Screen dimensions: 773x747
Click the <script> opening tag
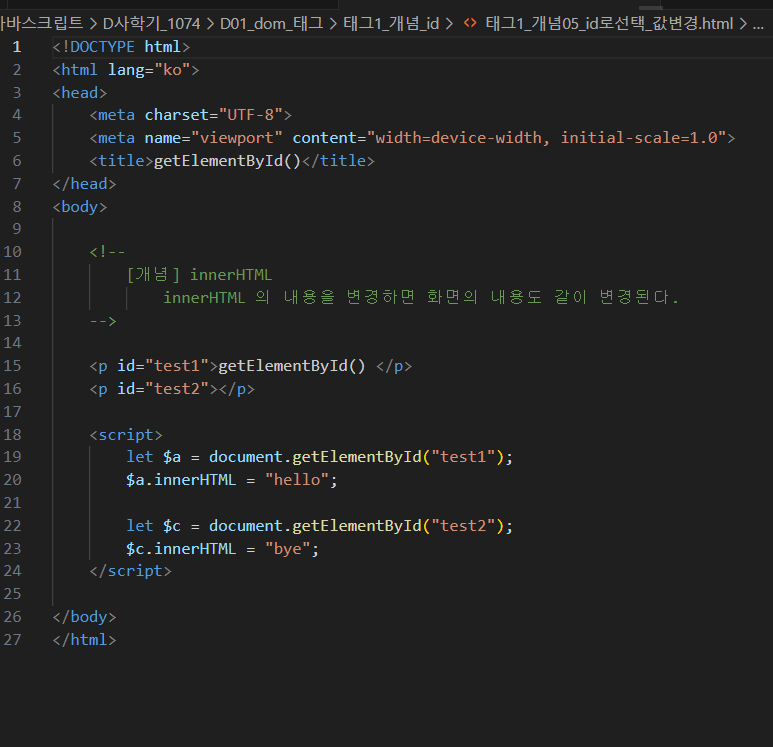126,434
